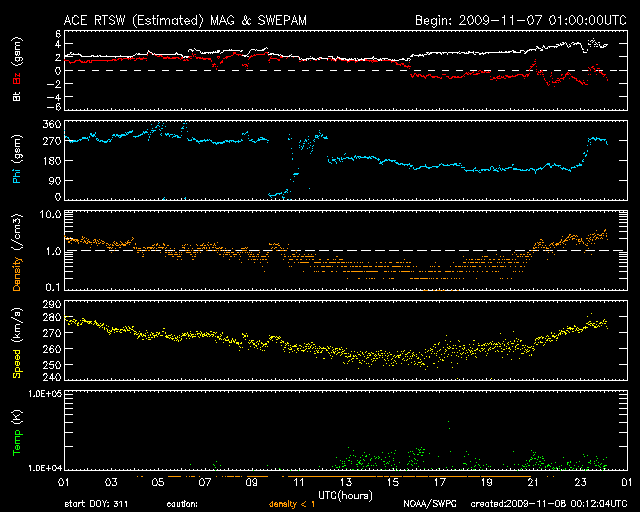This screenshot has width=640, height=512.
Task: Click the 'UTC(hours)' x-axis label
Action: pyautogui.click(x=345, y=496)
